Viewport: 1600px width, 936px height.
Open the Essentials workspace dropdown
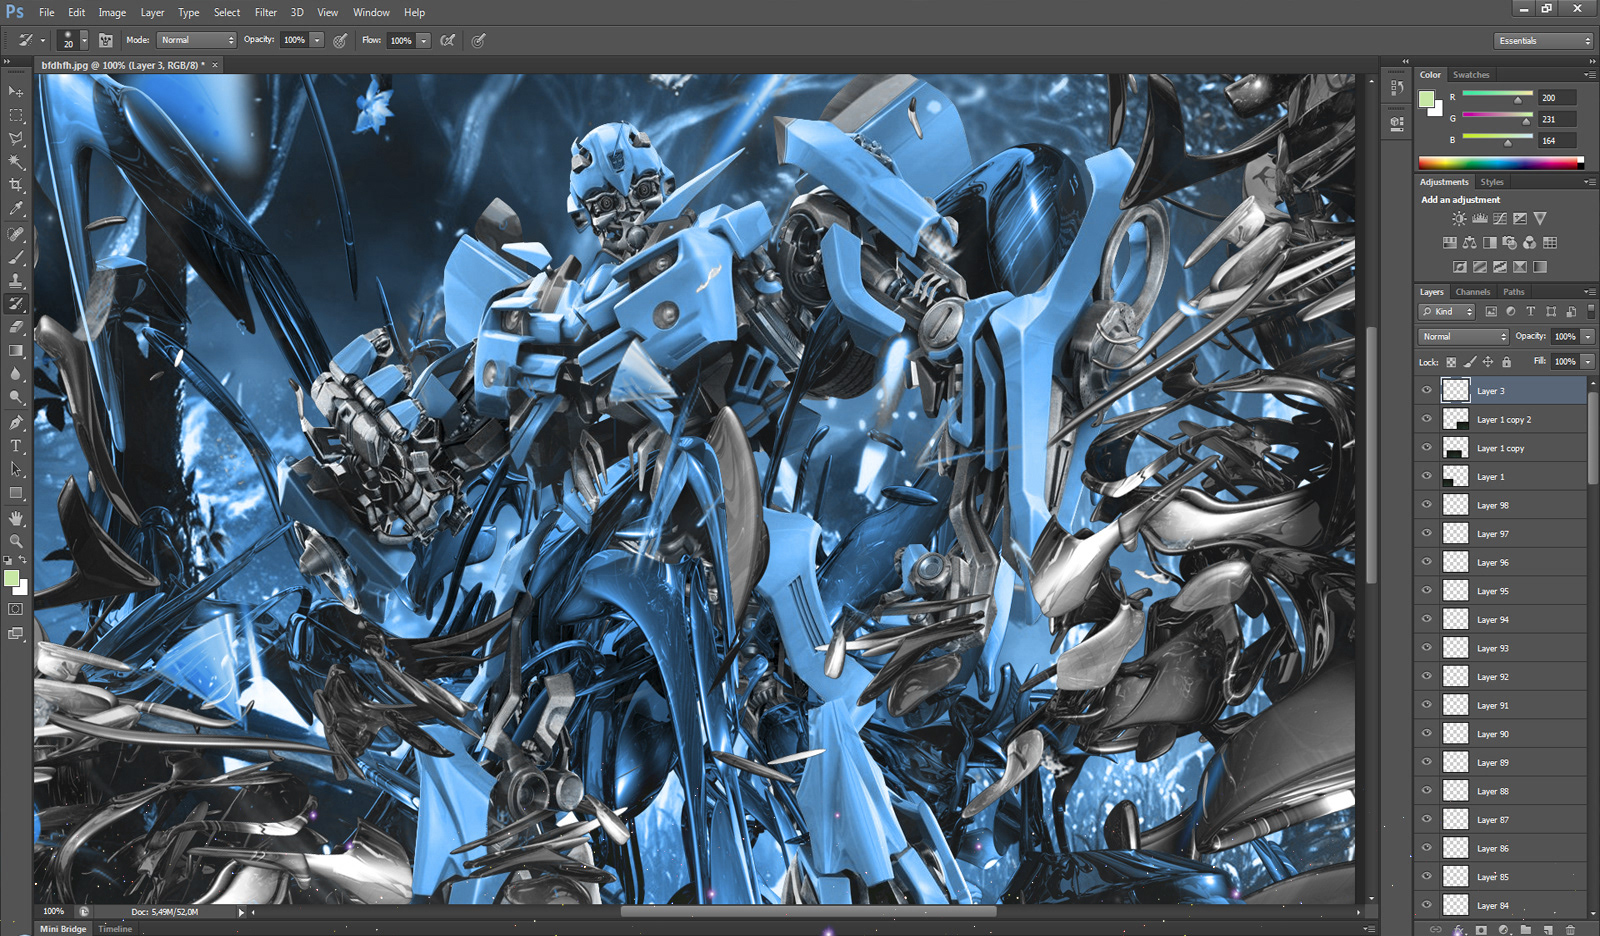[1544, 41]
